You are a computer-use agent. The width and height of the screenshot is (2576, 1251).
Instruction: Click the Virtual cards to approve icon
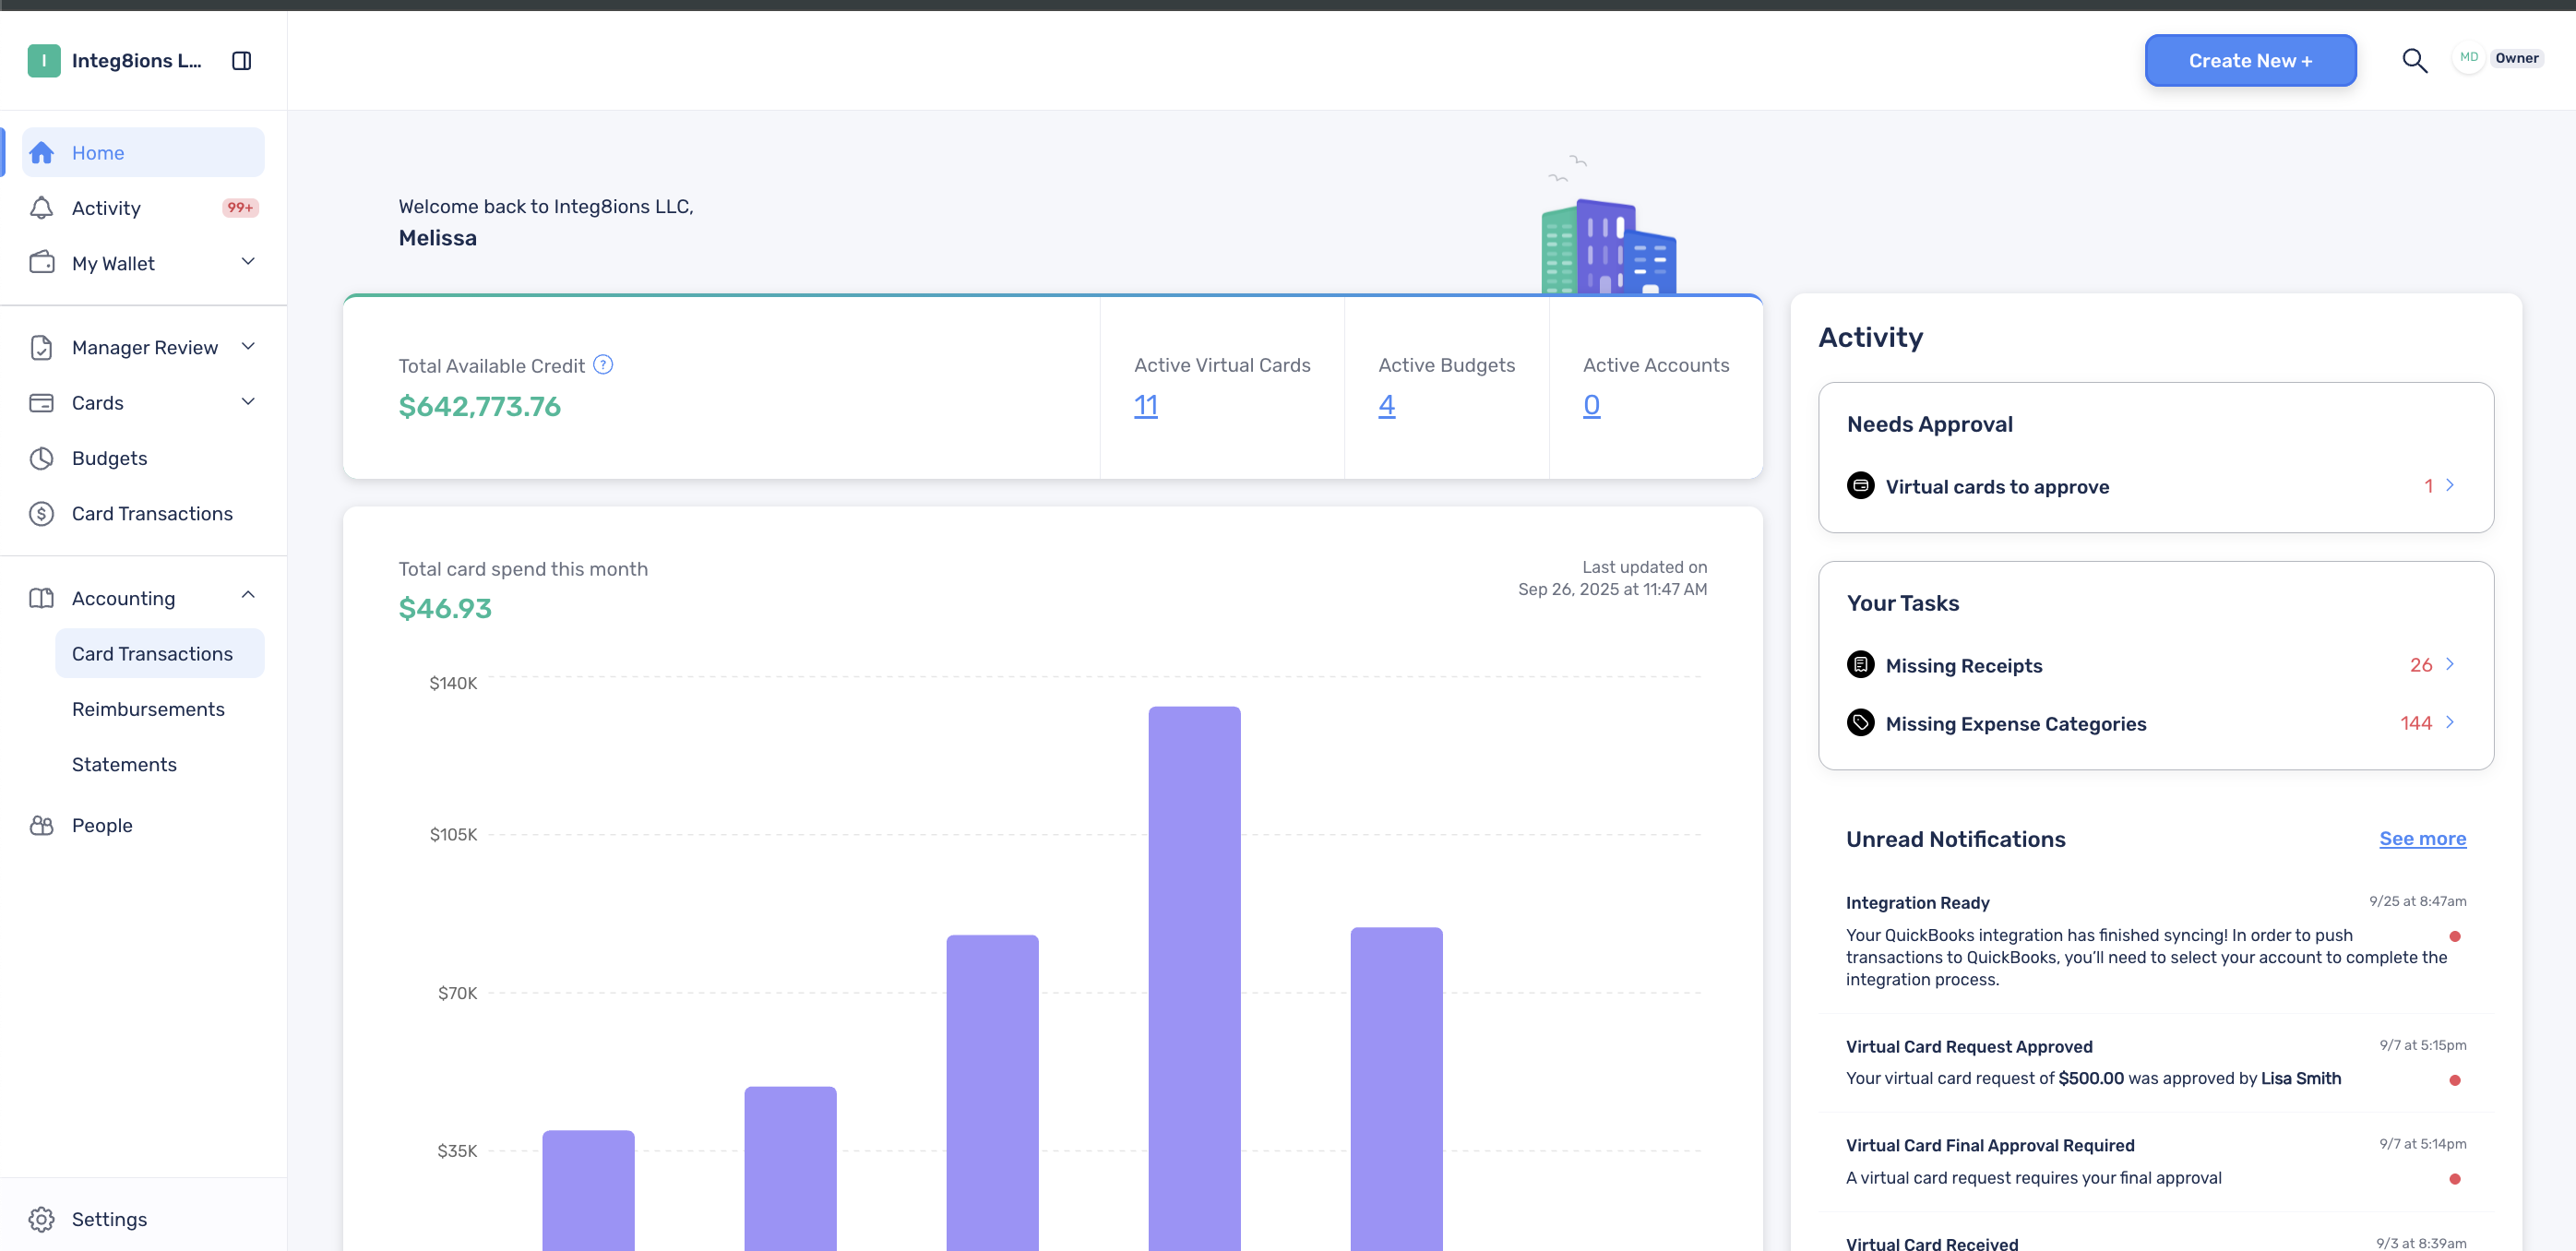point(1860,486)
